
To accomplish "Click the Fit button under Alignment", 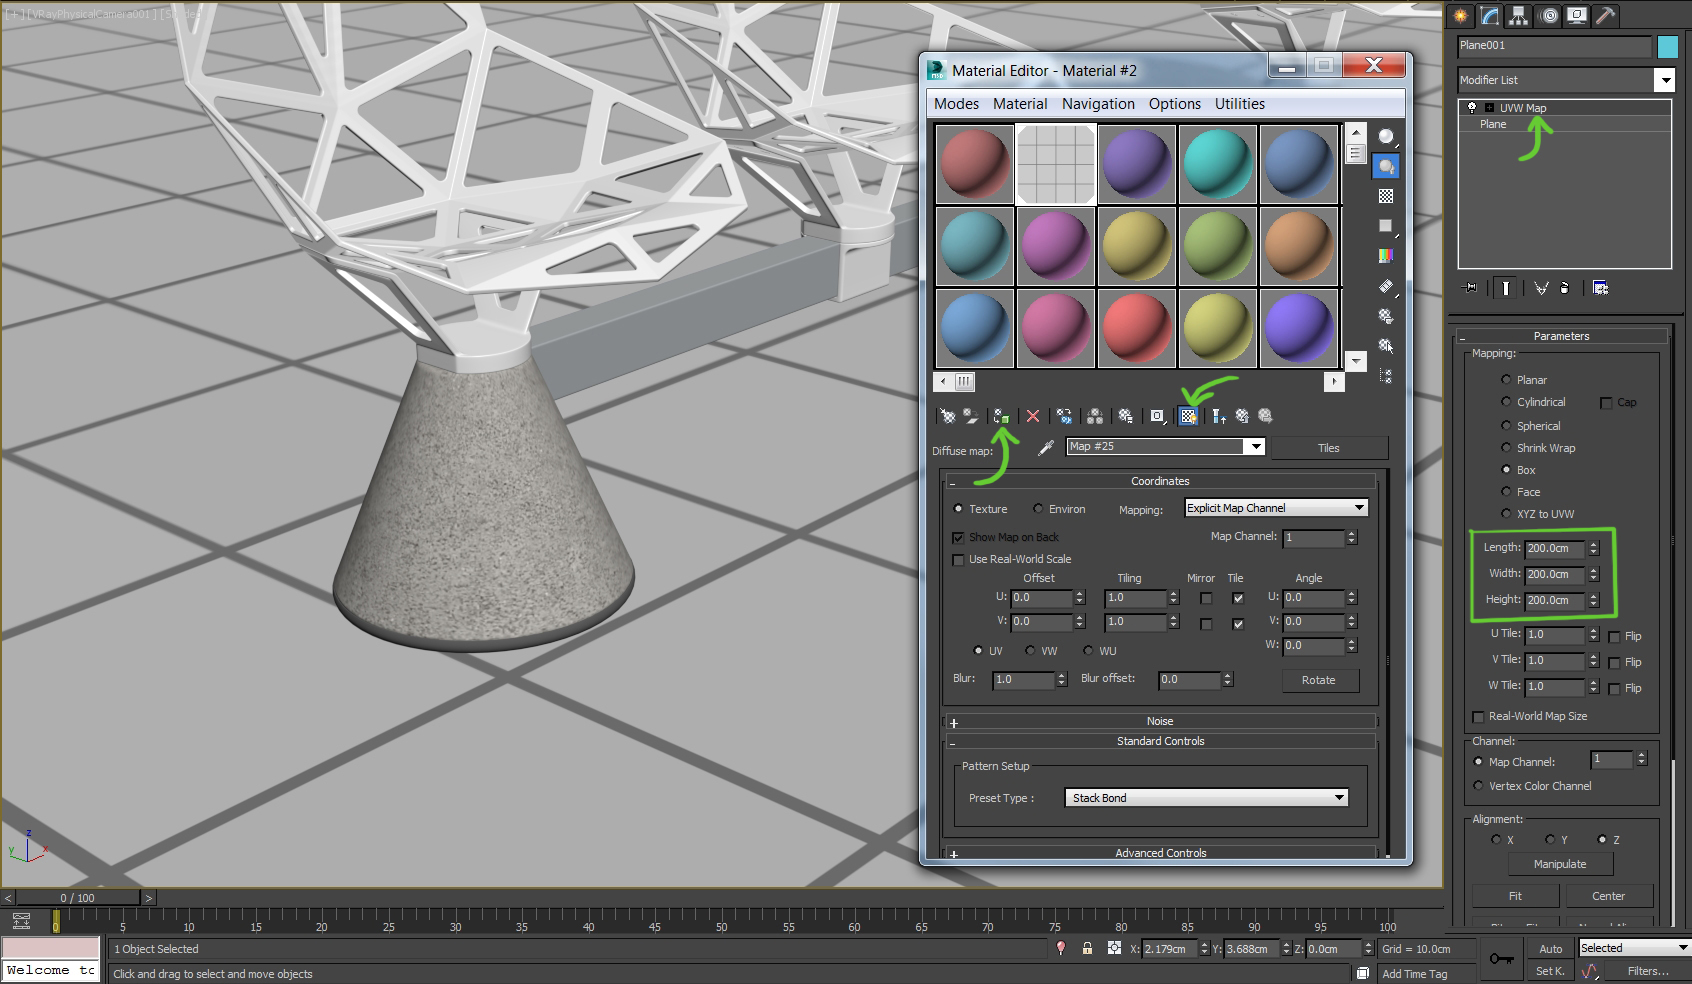I will [1514, 896].
